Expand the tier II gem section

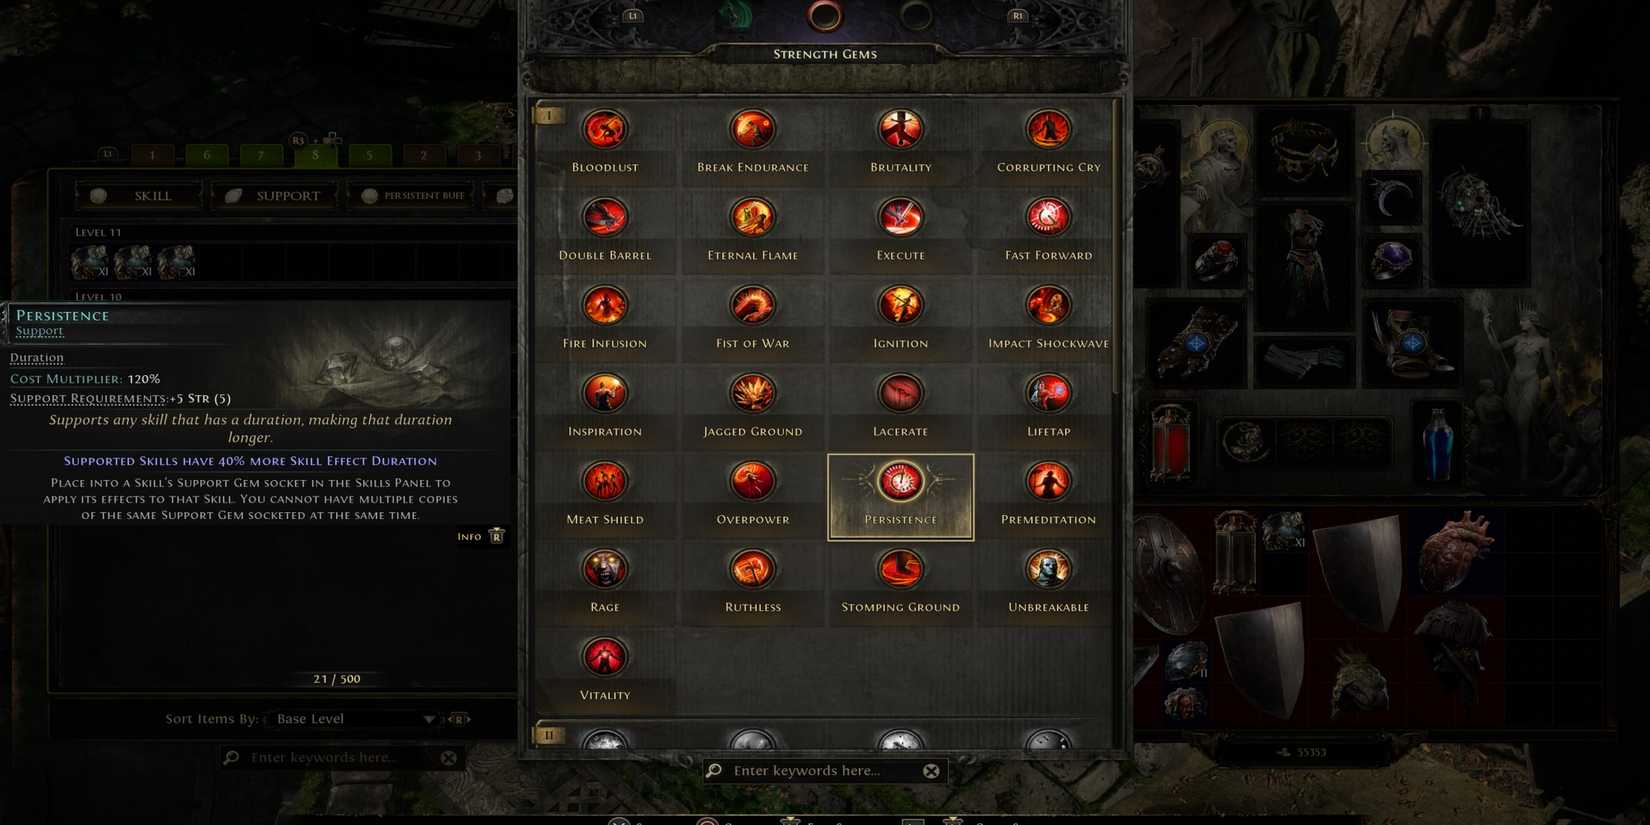549,735
